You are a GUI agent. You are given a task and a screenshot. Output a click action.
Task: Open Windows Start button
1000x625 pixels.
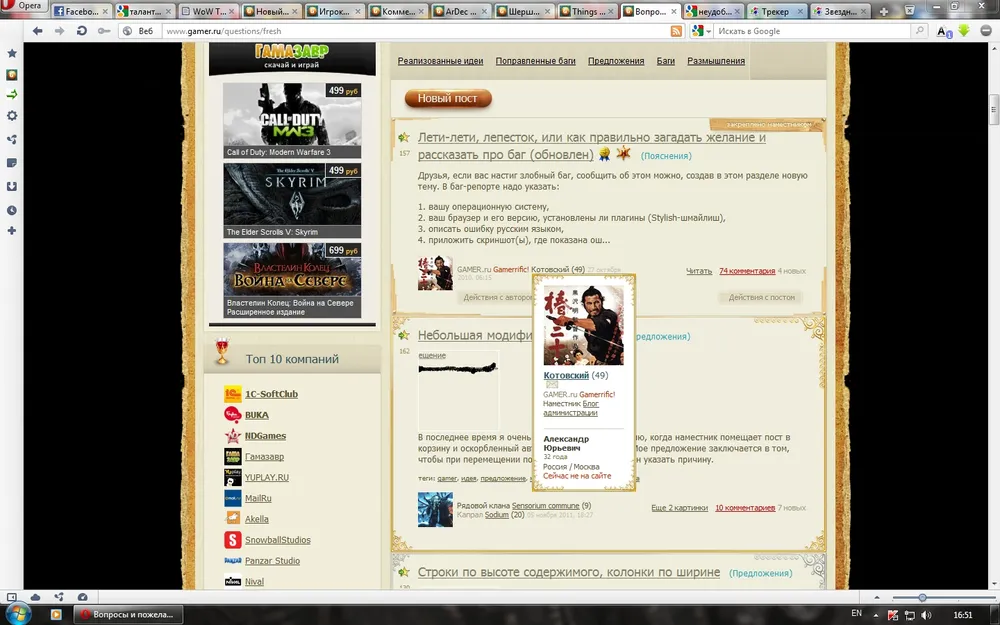[x=18, y=614]
